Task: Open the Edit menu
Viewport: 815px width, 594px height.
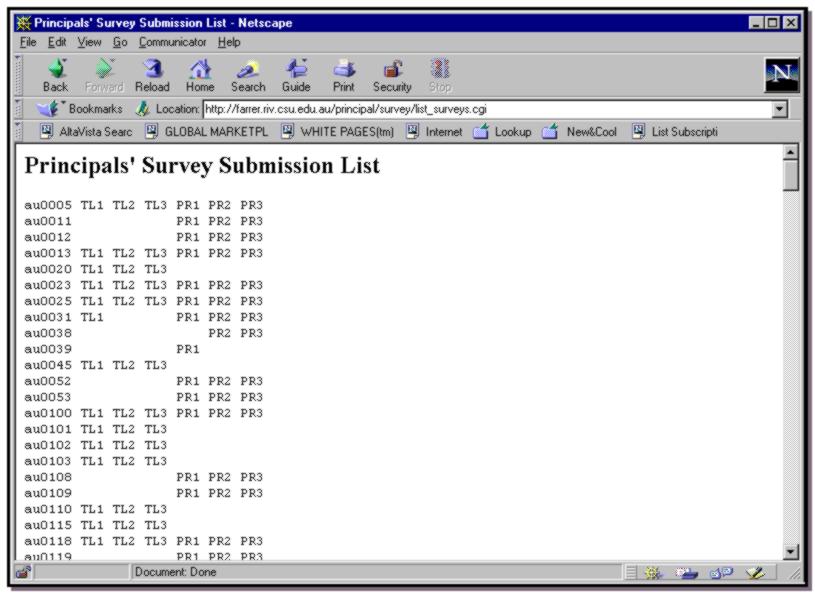Action: tap(57, 42)
